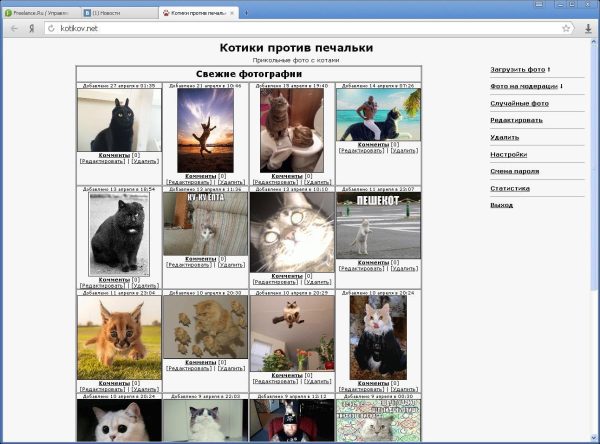Open 'Комменты' under the flying Siamese cat

tap(287, 375)
